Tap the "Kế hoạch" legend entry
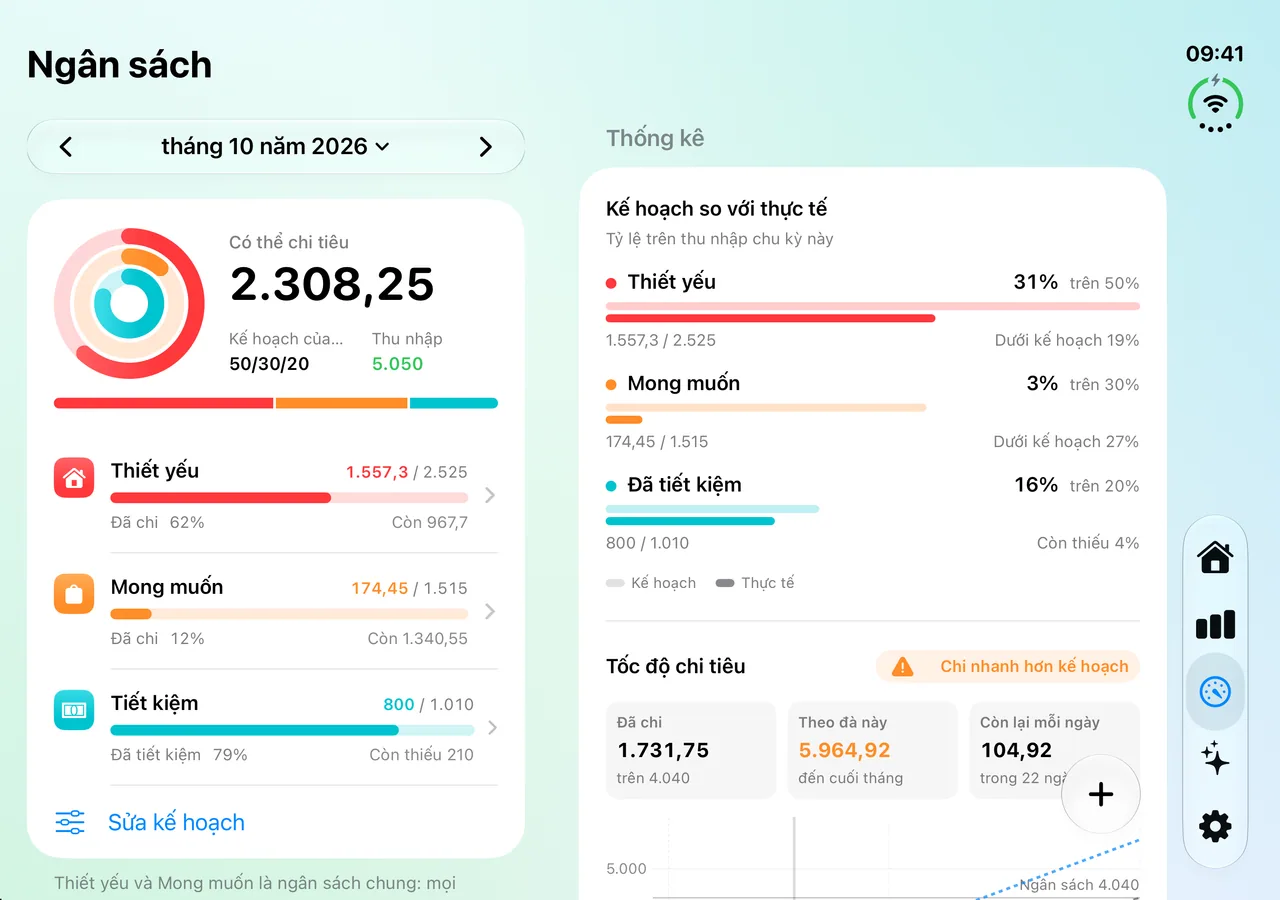The width and height of the screenshot is (1280, 900). (x=651, y=583)
